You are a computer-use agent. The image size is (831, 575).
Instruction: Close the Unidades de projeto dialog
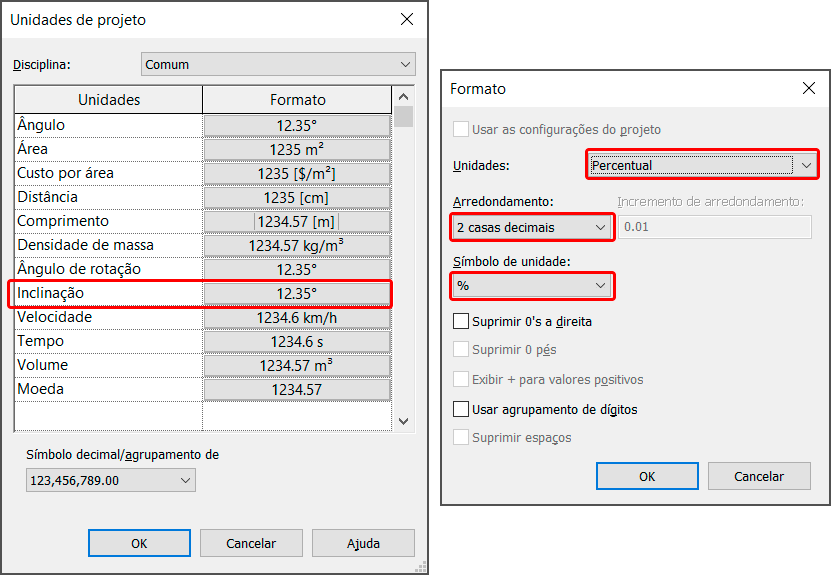coord(406,19)
